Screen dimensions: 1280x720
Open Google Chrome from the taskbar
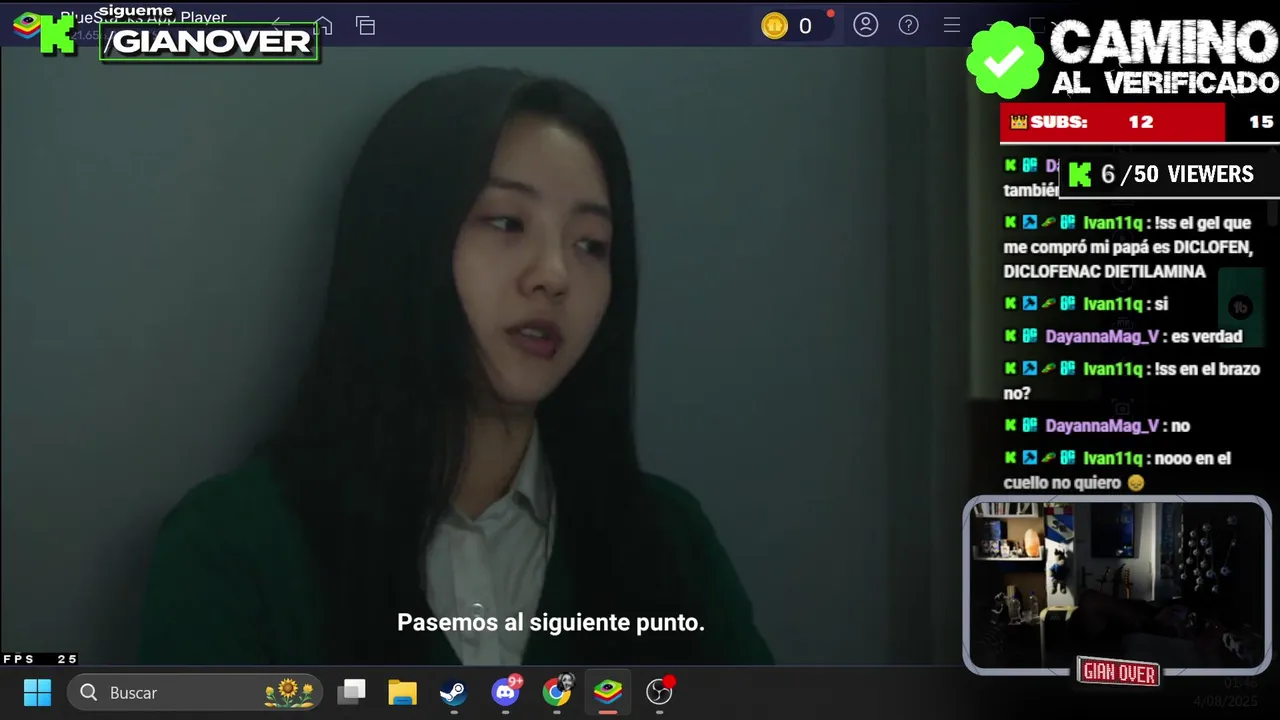(557, 692)
